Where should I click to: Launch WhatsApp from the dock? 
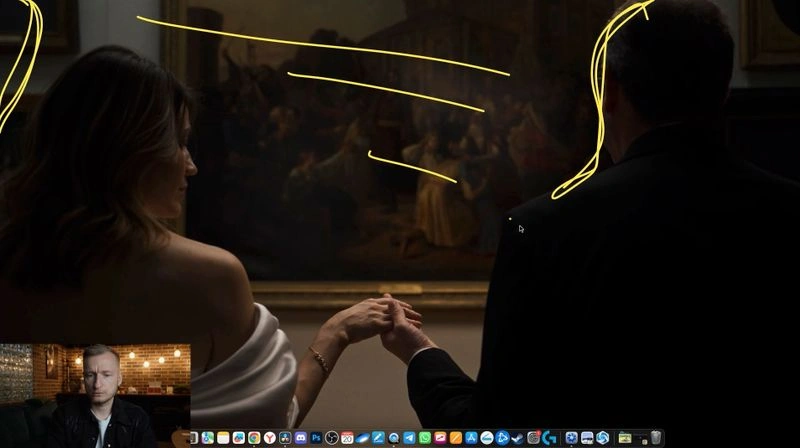click(x=425, y=438)
